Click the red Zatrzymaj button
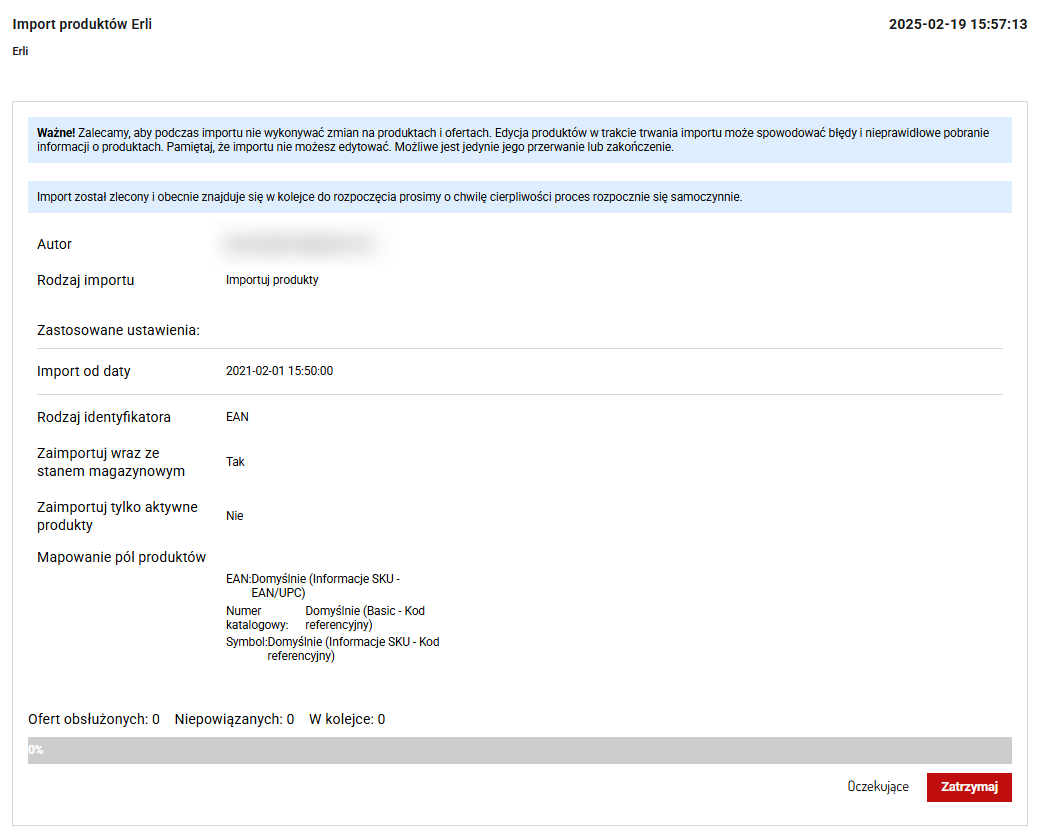The width and height of the screenshot is (1039, 837). click(x=968, y=787)
